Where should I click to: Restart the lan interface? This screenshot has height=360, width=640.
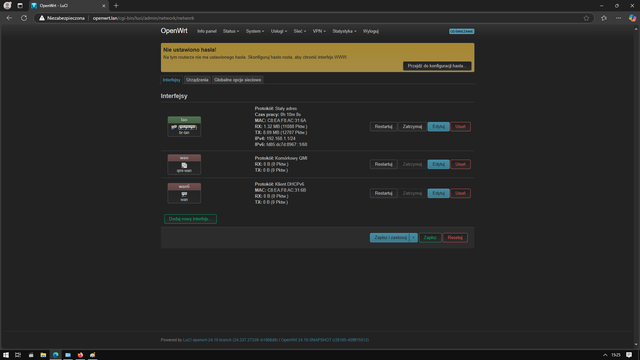(383, 127)
